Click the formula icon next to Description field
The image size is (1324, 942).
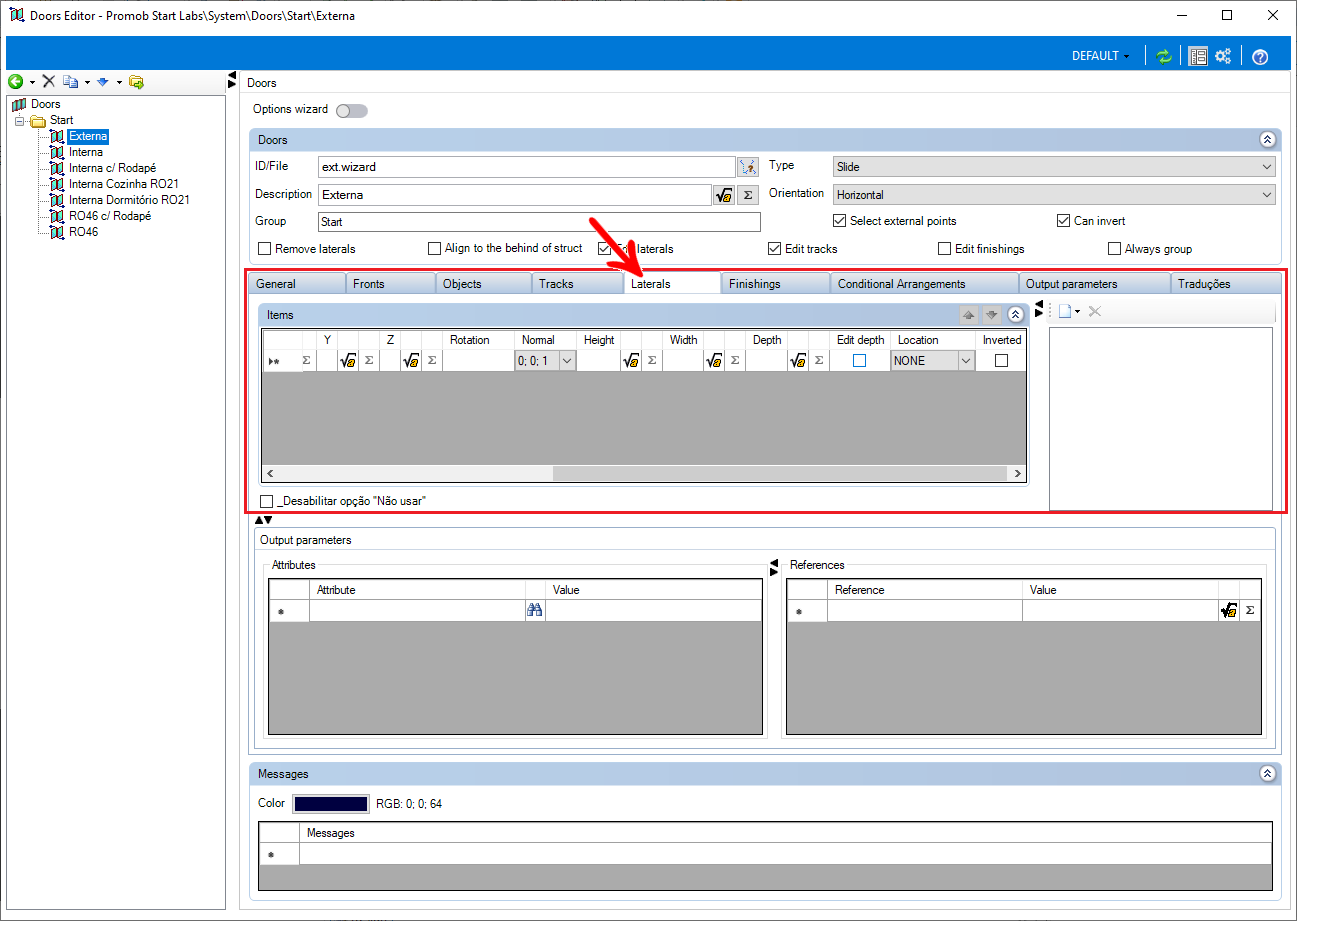(x=724, y=195)
